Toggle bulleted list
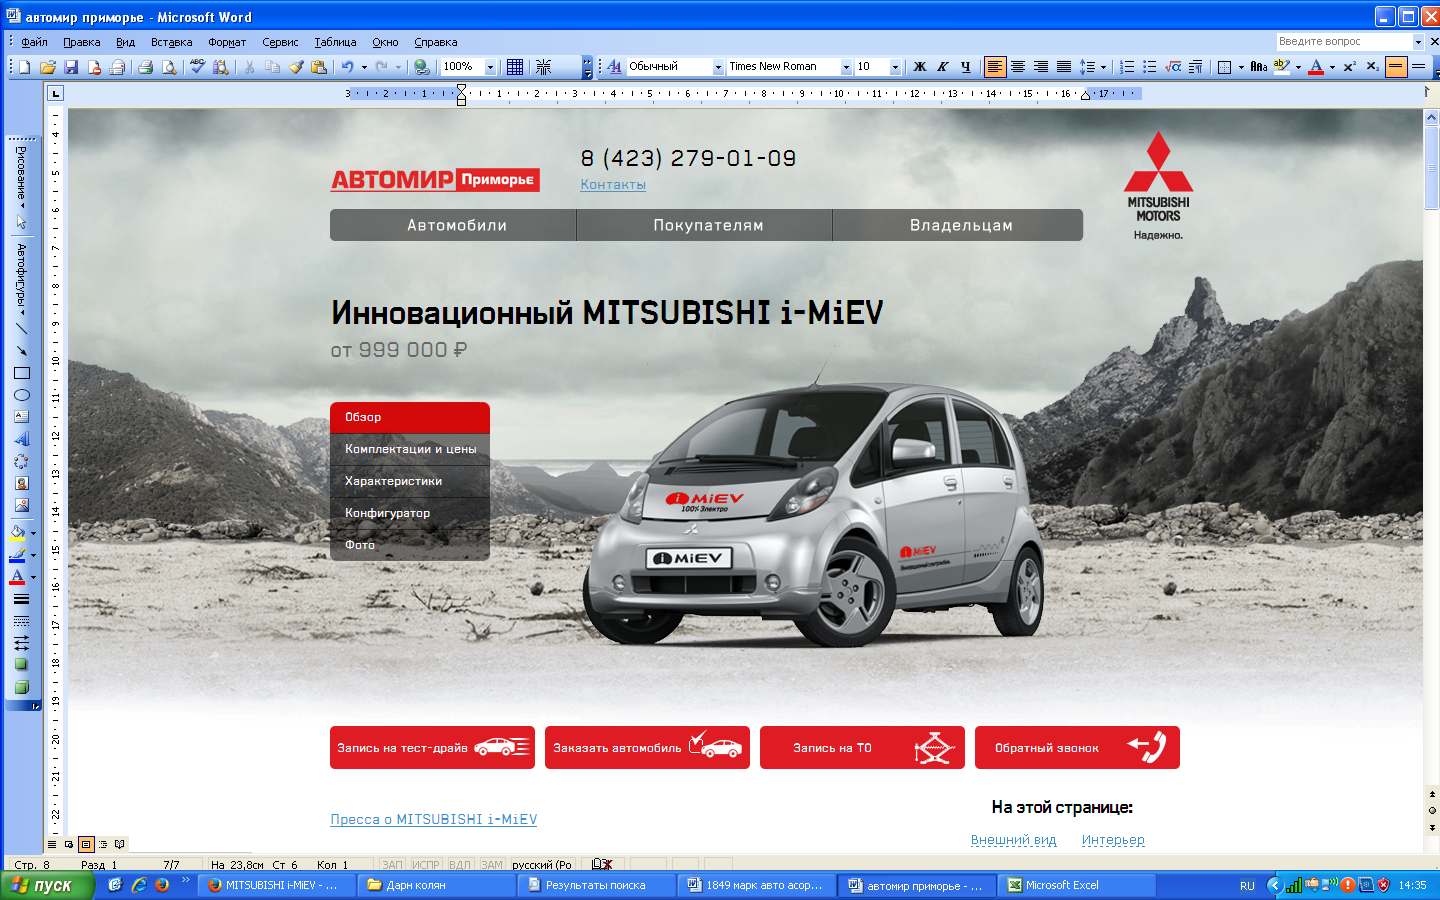Viewport: 1440px width, 900px height. click(1150, 67)
